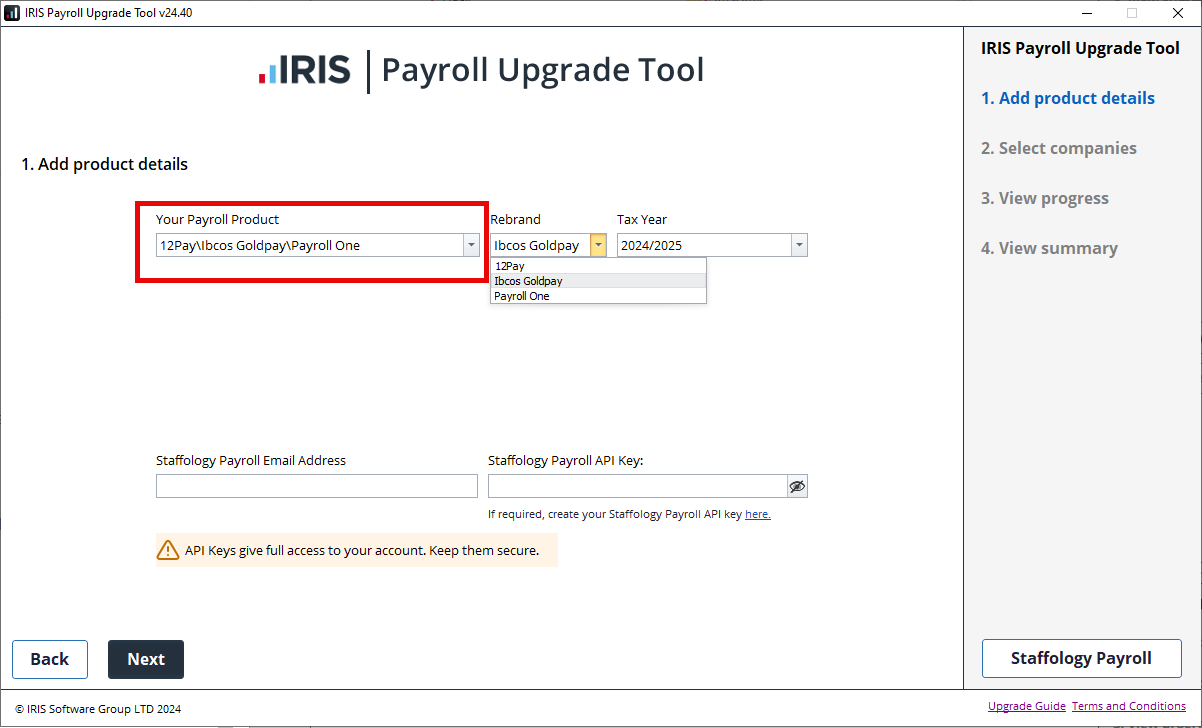This screenshot has width=1202, height=728.
Task: Minimize the IRIS Payroll Upgrade Tool window
Action: pos(1087,12)
